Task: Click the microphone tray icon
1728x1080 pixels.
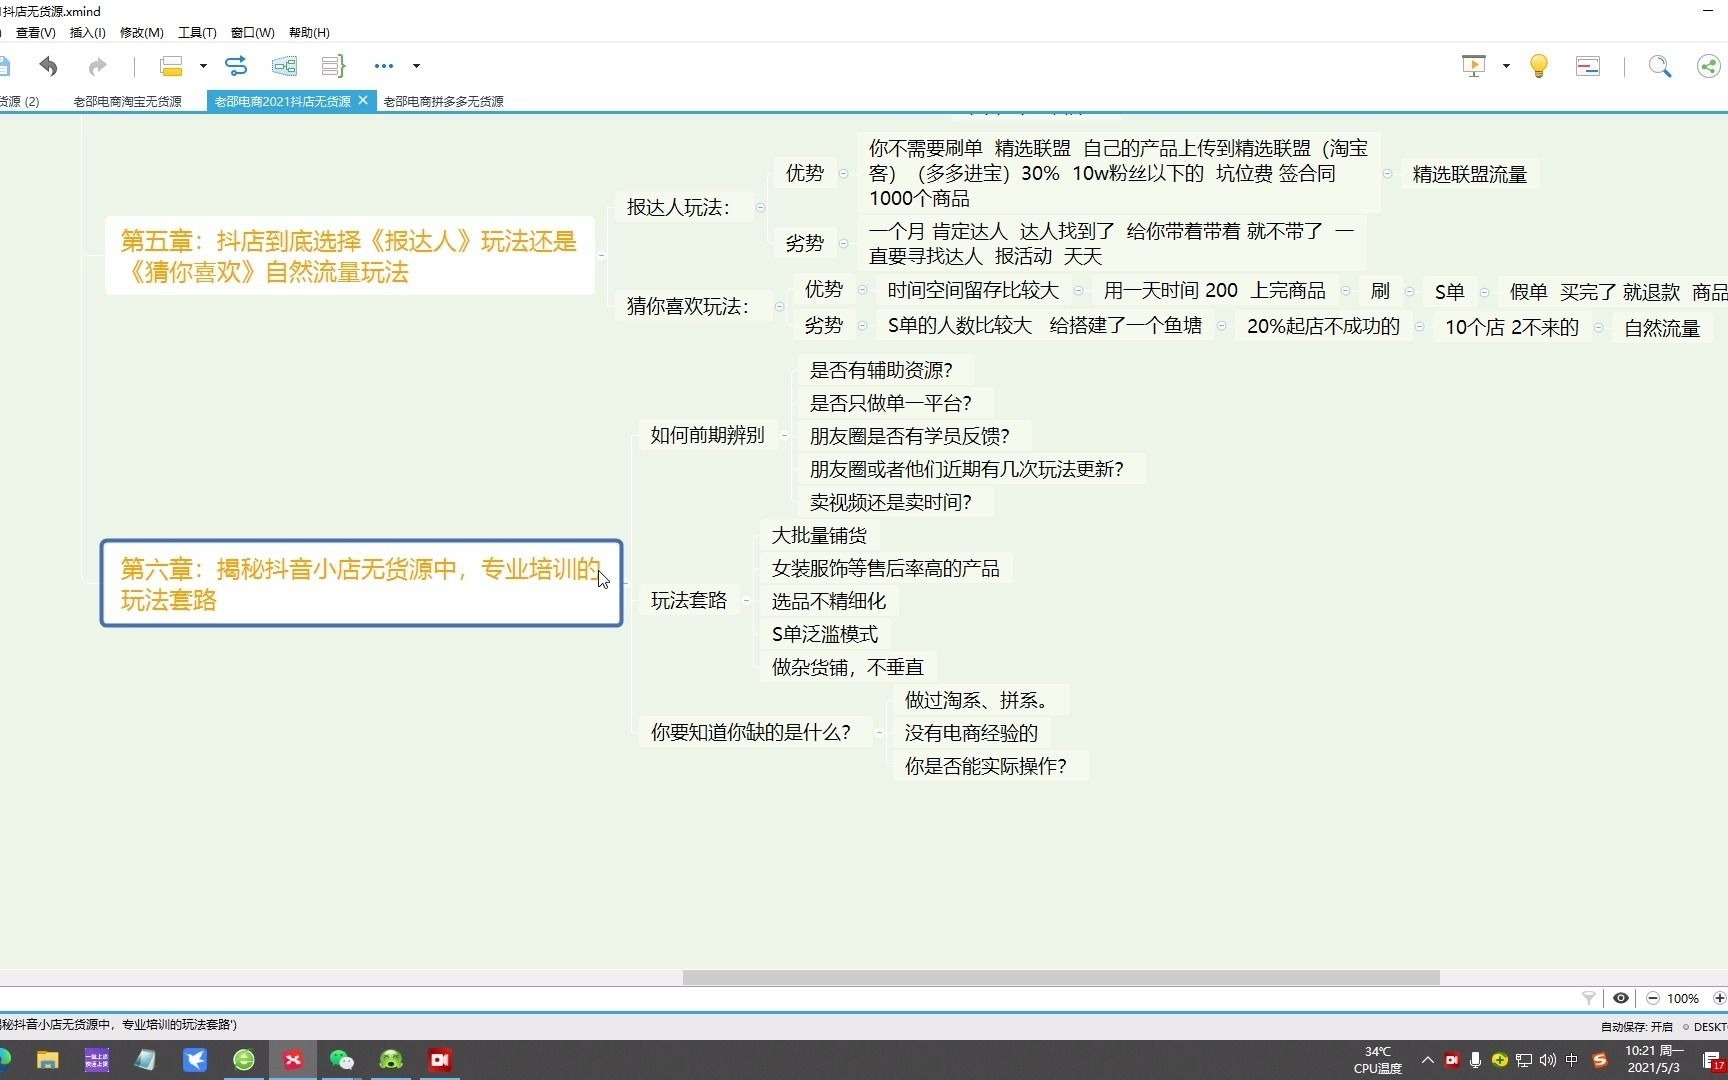Action: pyautogui.click(x=1475, y=1060)
